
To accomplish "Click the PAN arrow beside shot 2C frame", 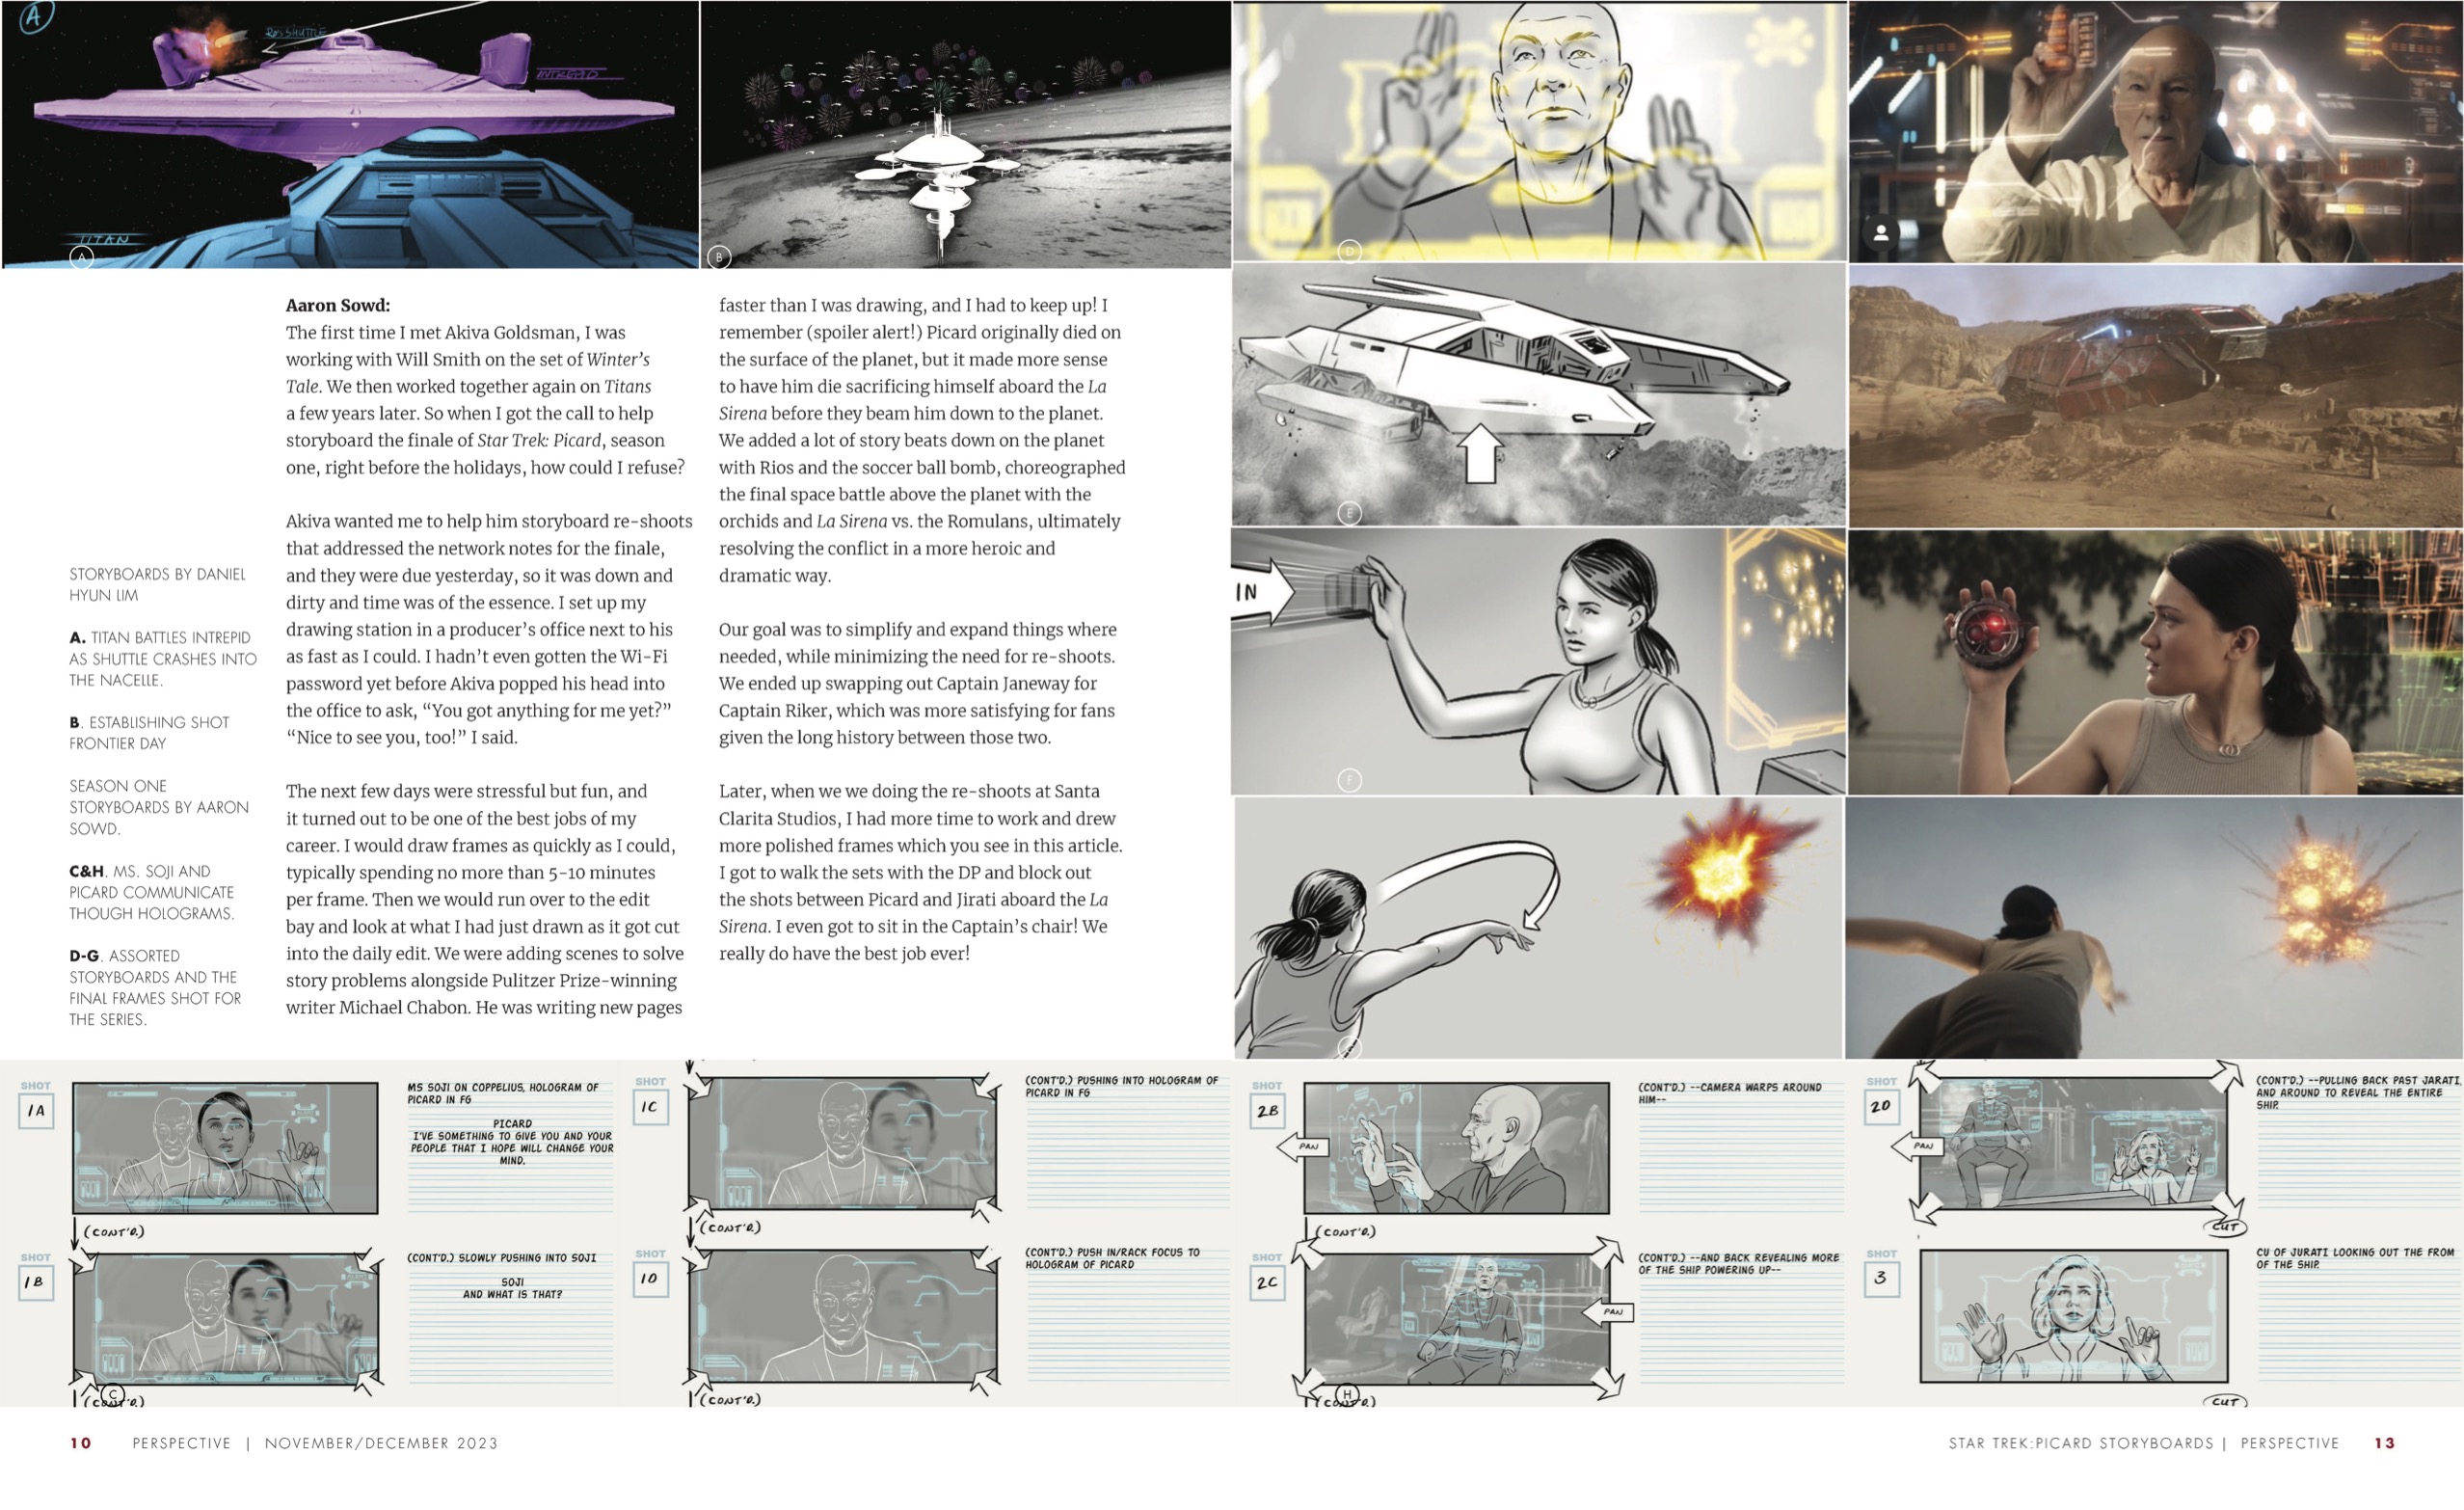I will click(x=1609, y=1311).
